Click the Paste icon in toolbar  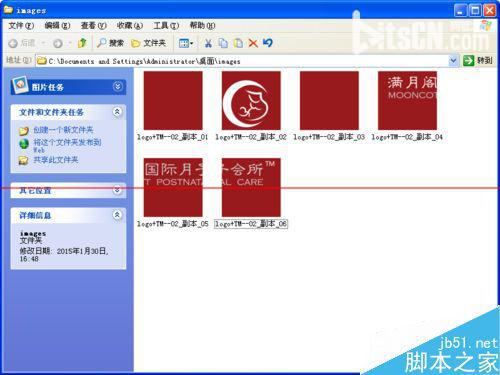click(x=238, y=43)
